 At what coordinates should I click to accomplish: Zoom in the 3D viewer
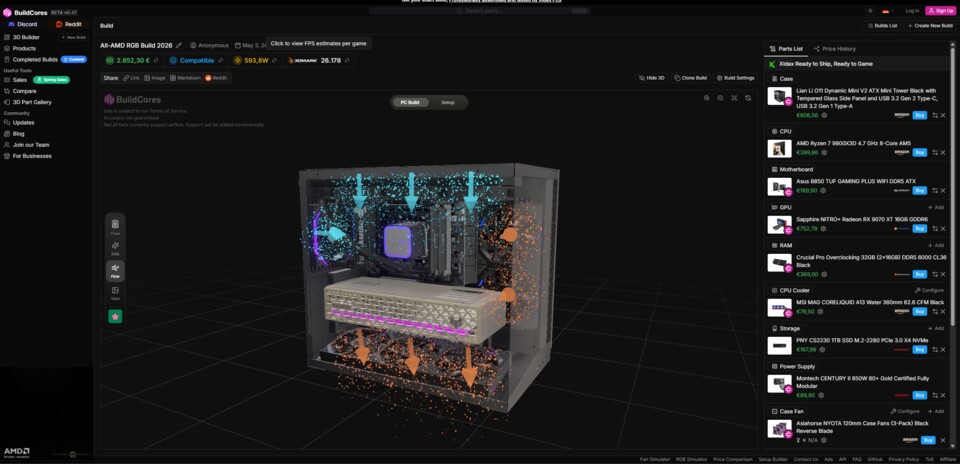(707, 98)
